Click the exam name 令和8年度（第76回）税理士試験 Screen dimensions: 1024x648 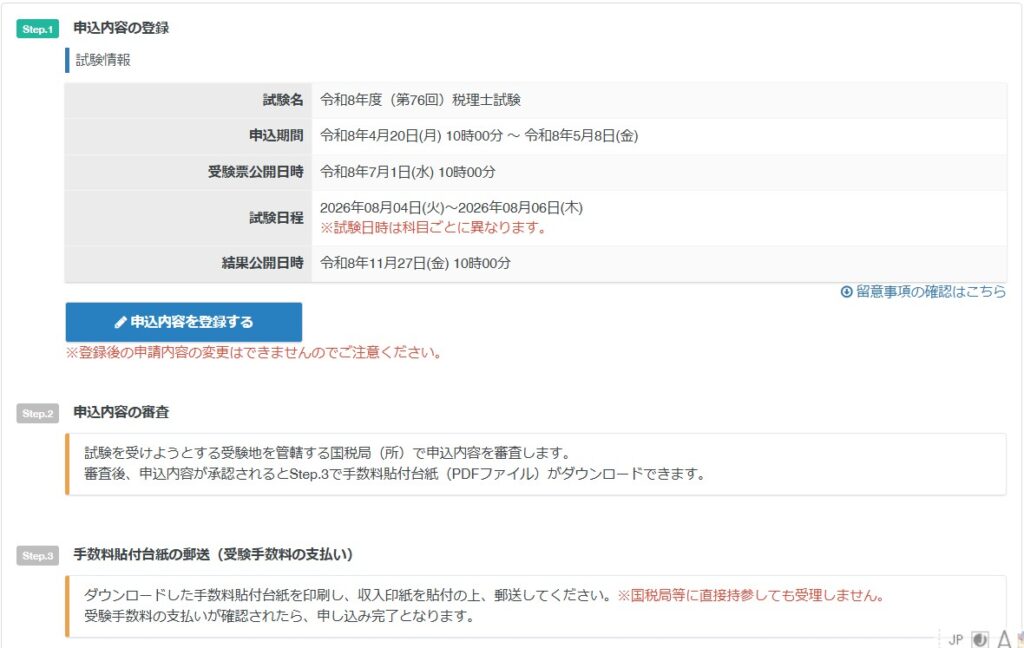(x=420, y=100)
